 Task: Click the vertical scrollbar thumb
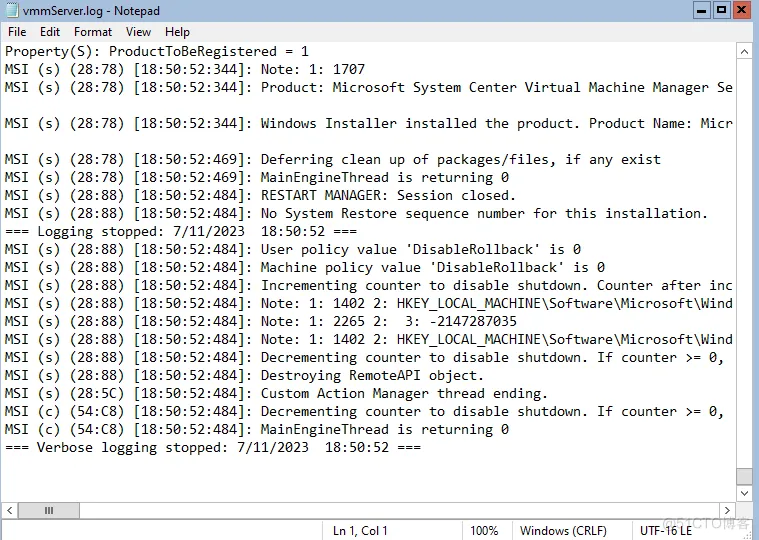click(744, 476)
